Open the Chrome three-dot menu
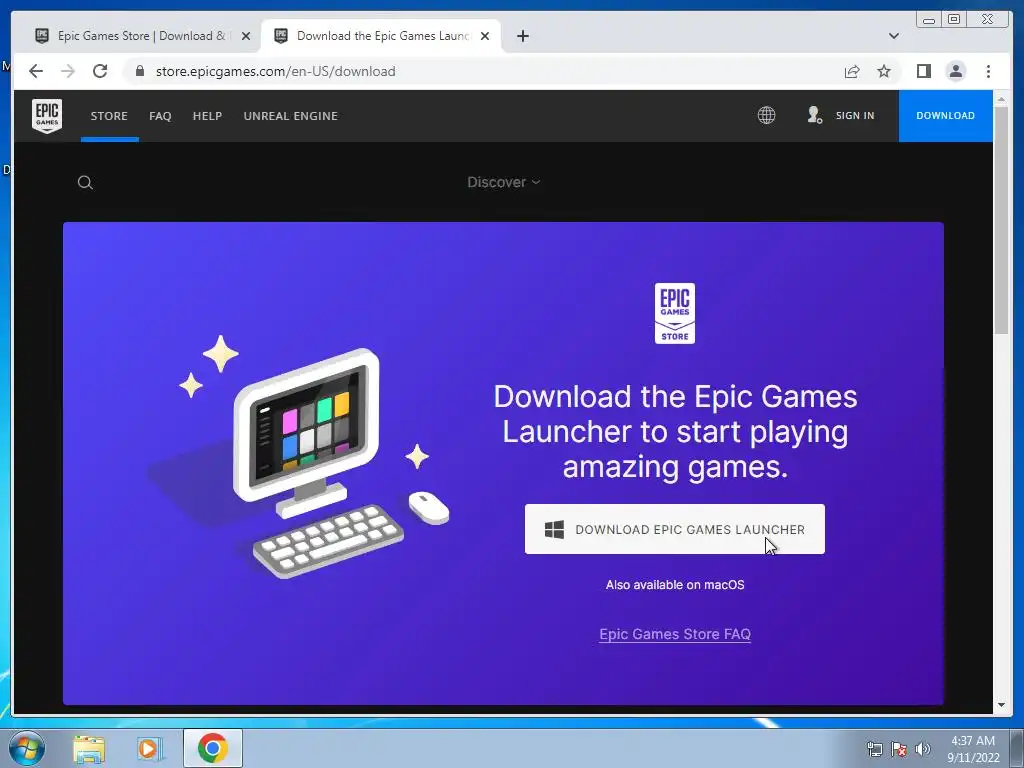This screenshot has height=768, width=1024. pyautogui.click(x=988, y=71)
